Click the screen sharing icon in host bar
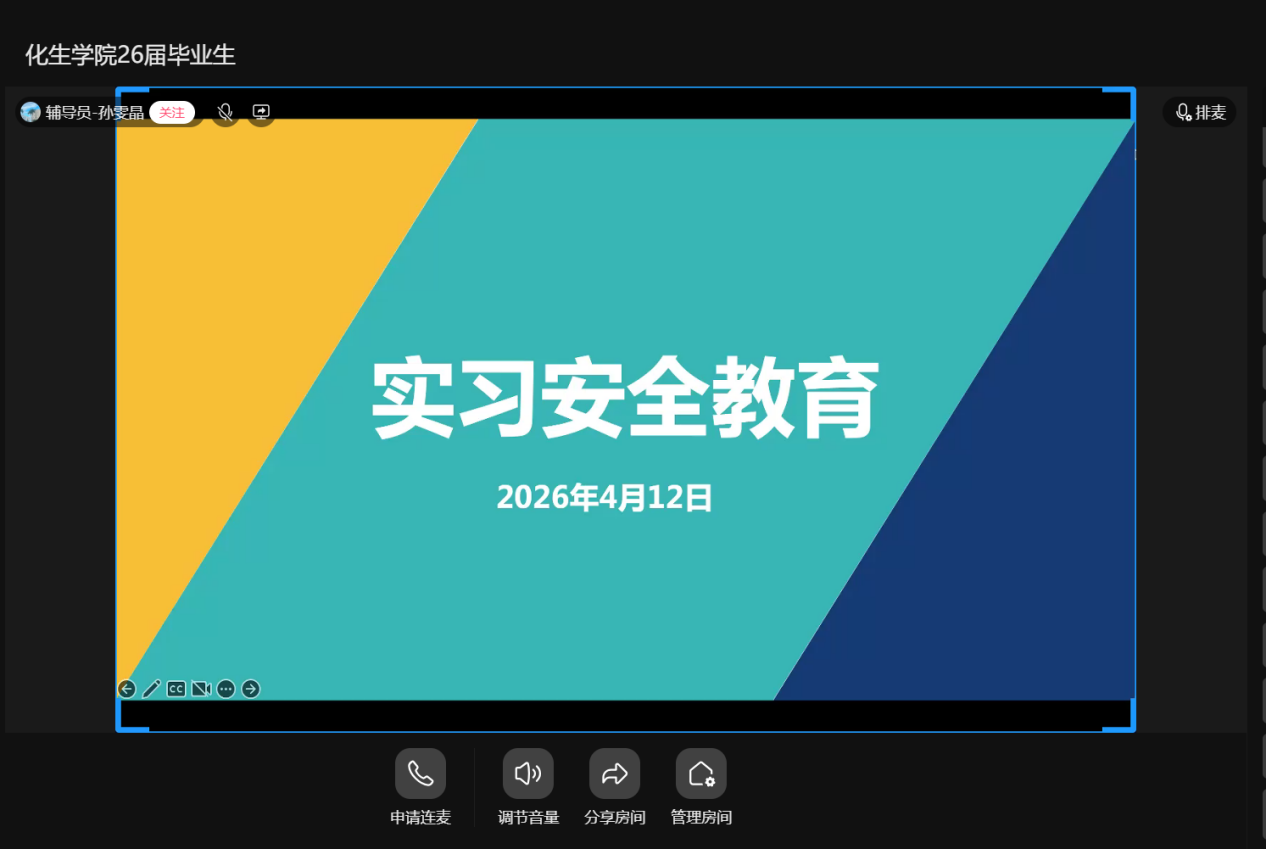Image resolution: width=1266 pixels, height=849 pixels. [261, 112]
